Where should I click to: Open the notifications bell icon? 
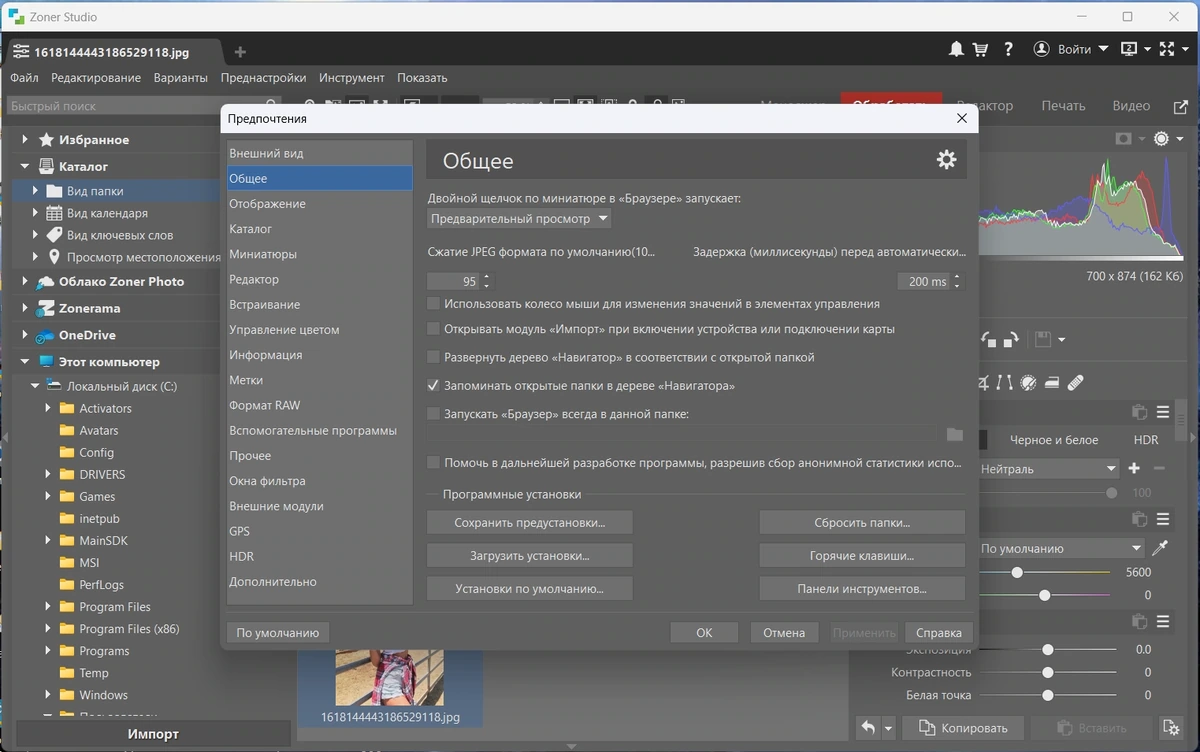click(957, 49)
